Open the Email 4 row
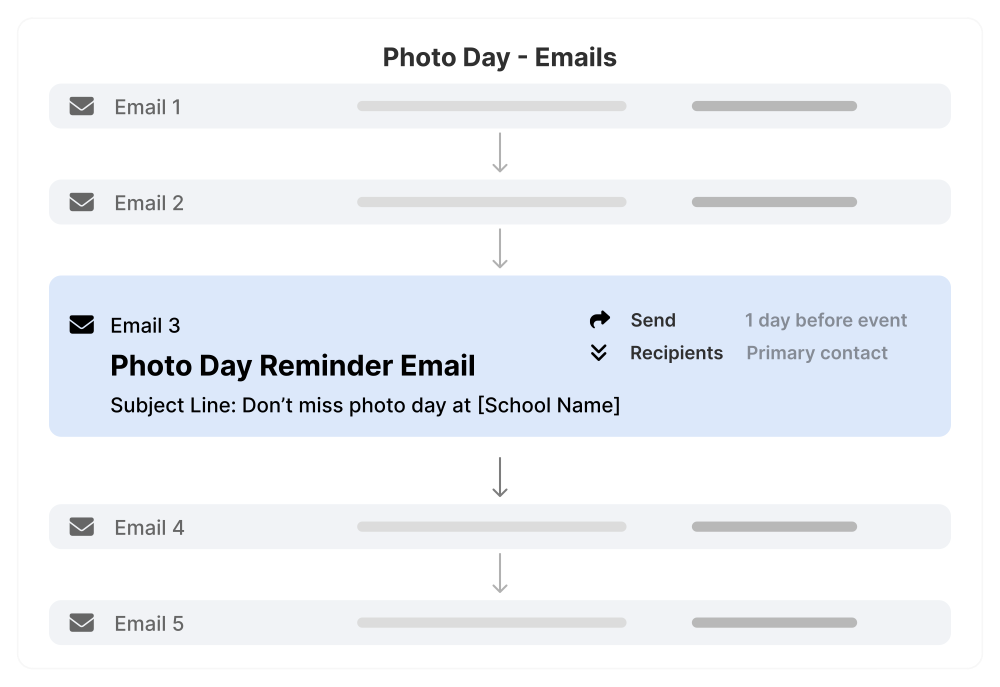 point(500,526)
